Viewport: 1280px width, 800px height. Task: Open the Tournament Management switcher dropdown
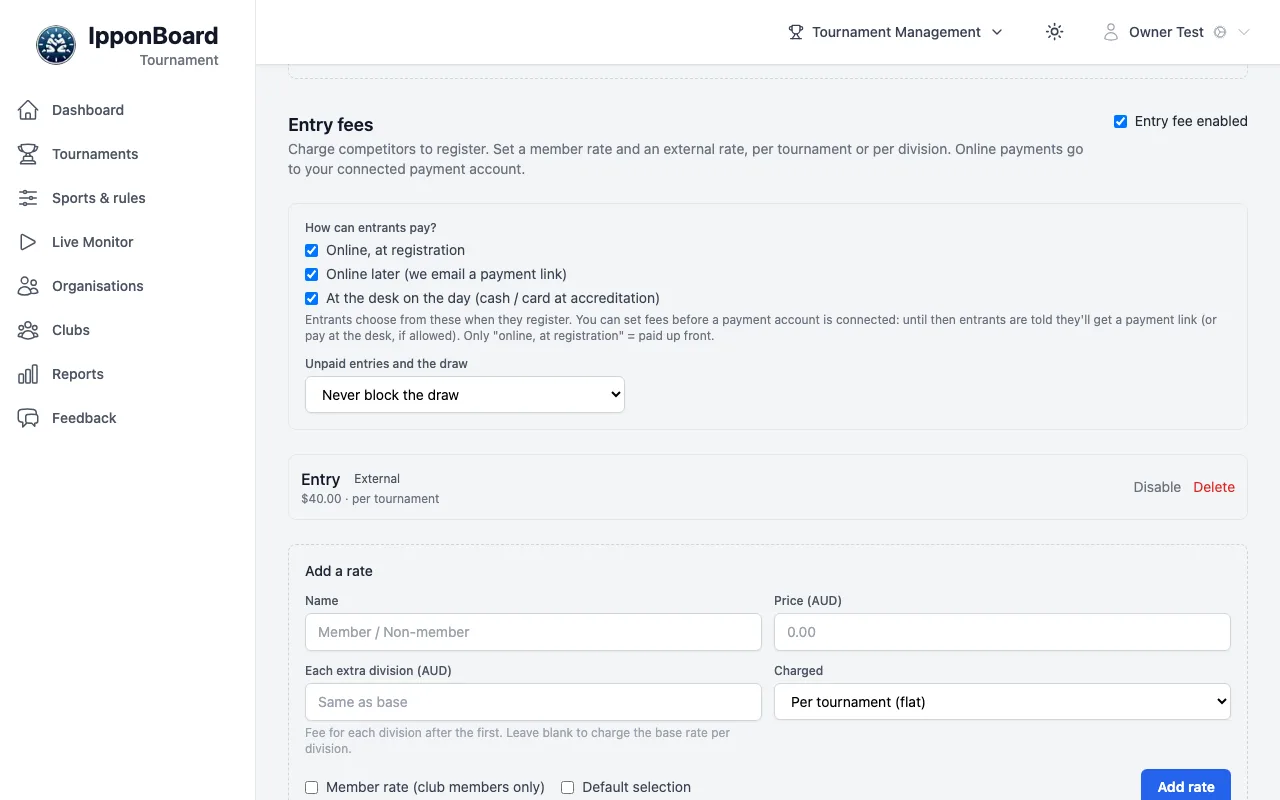(895, 32)
